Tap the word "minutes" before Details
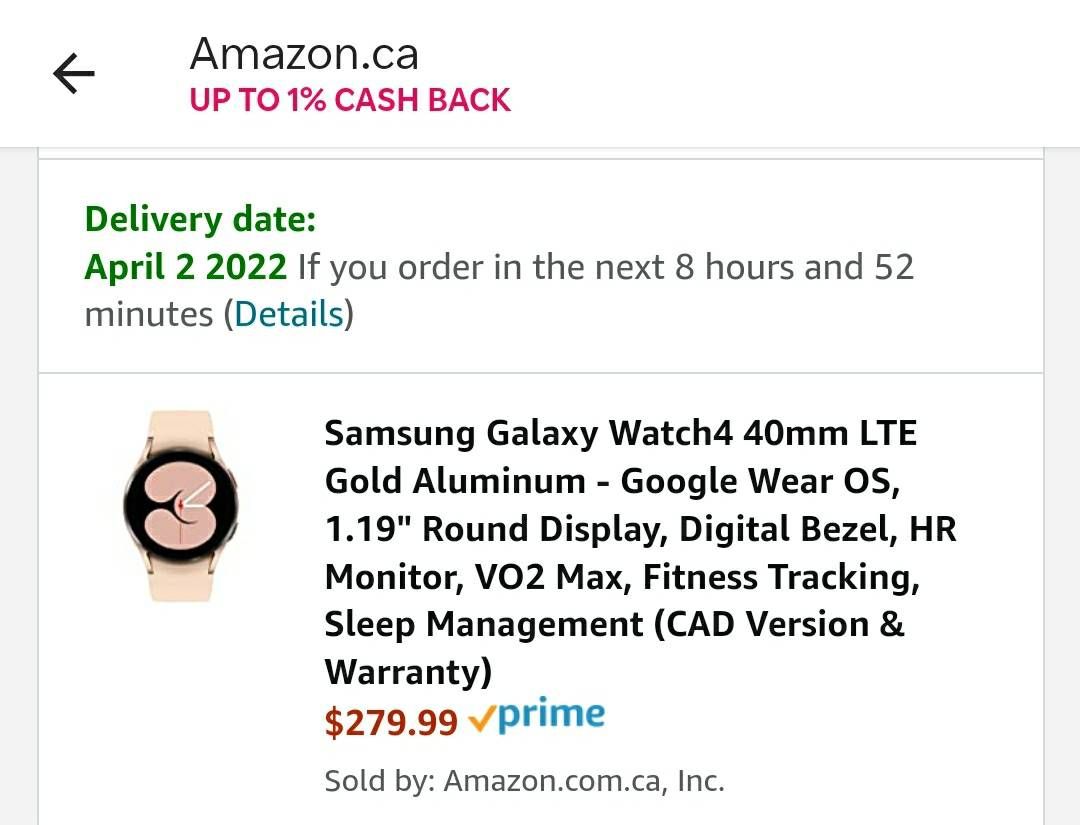The image size is (1080, 825). [x=149, y=314]
